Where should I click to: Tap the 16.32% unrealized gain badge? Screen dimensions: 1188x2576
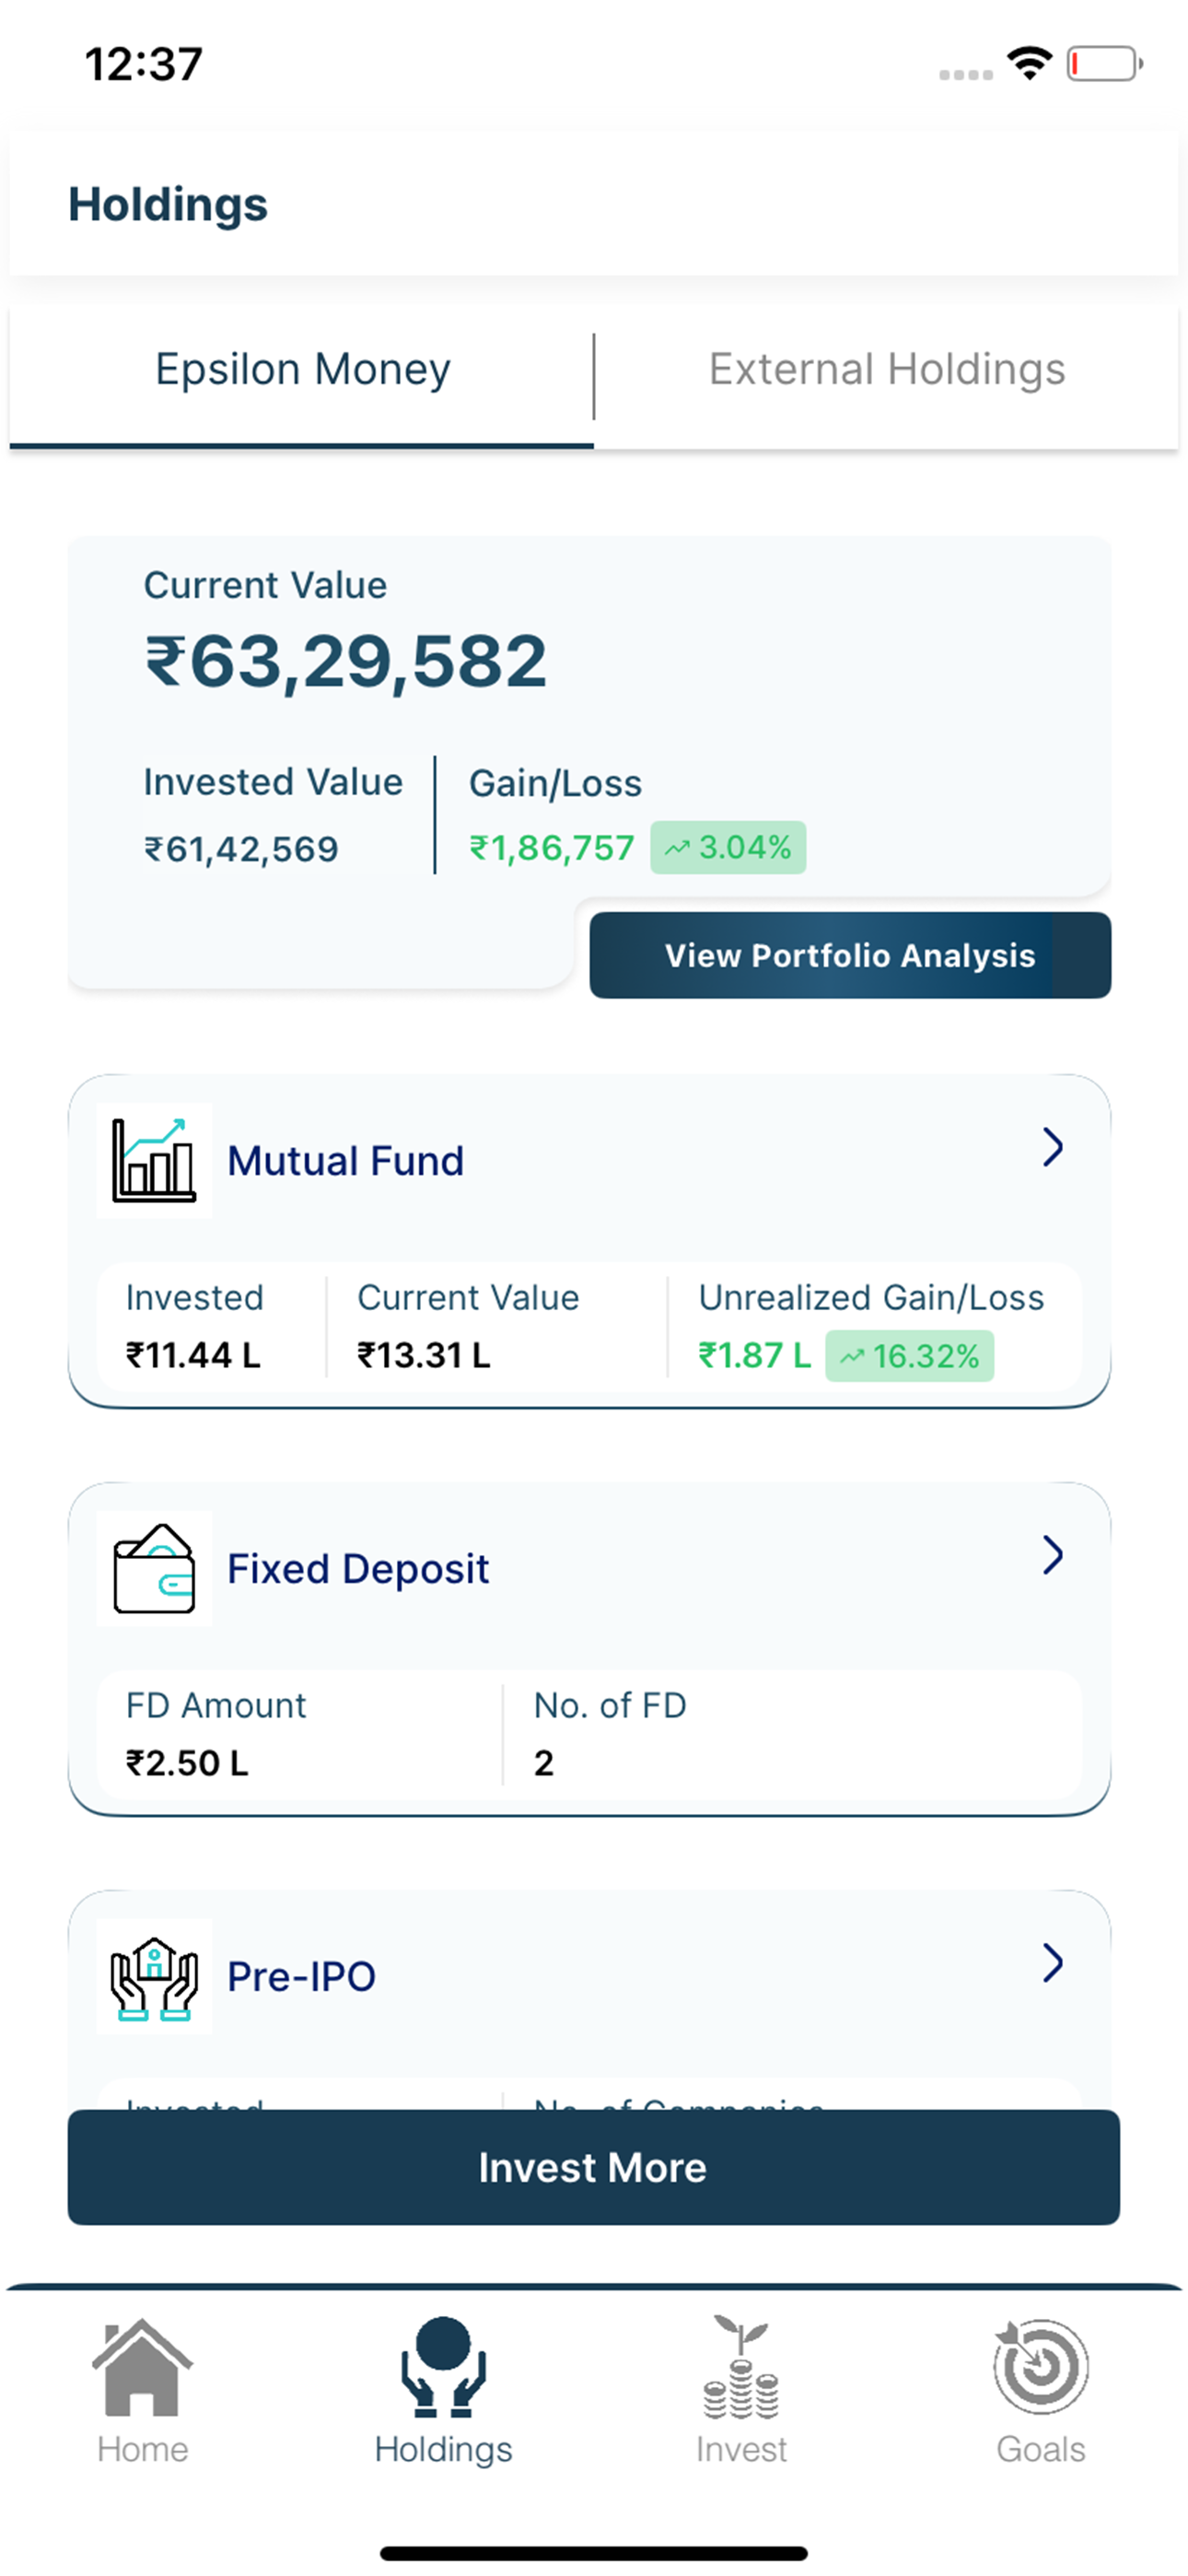tap(909, 1356)
